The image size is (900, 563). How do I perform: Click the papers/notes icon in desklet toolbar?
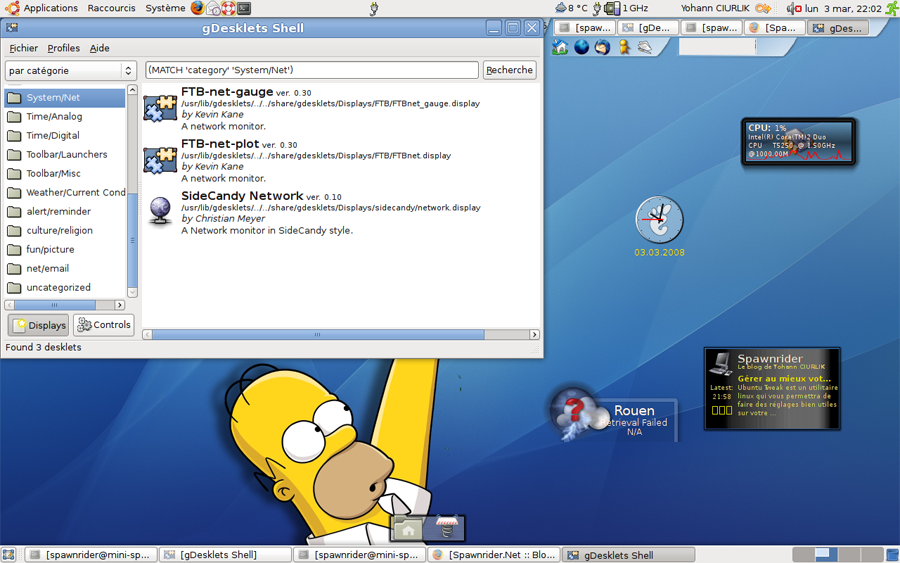click(x=645, y=47)
